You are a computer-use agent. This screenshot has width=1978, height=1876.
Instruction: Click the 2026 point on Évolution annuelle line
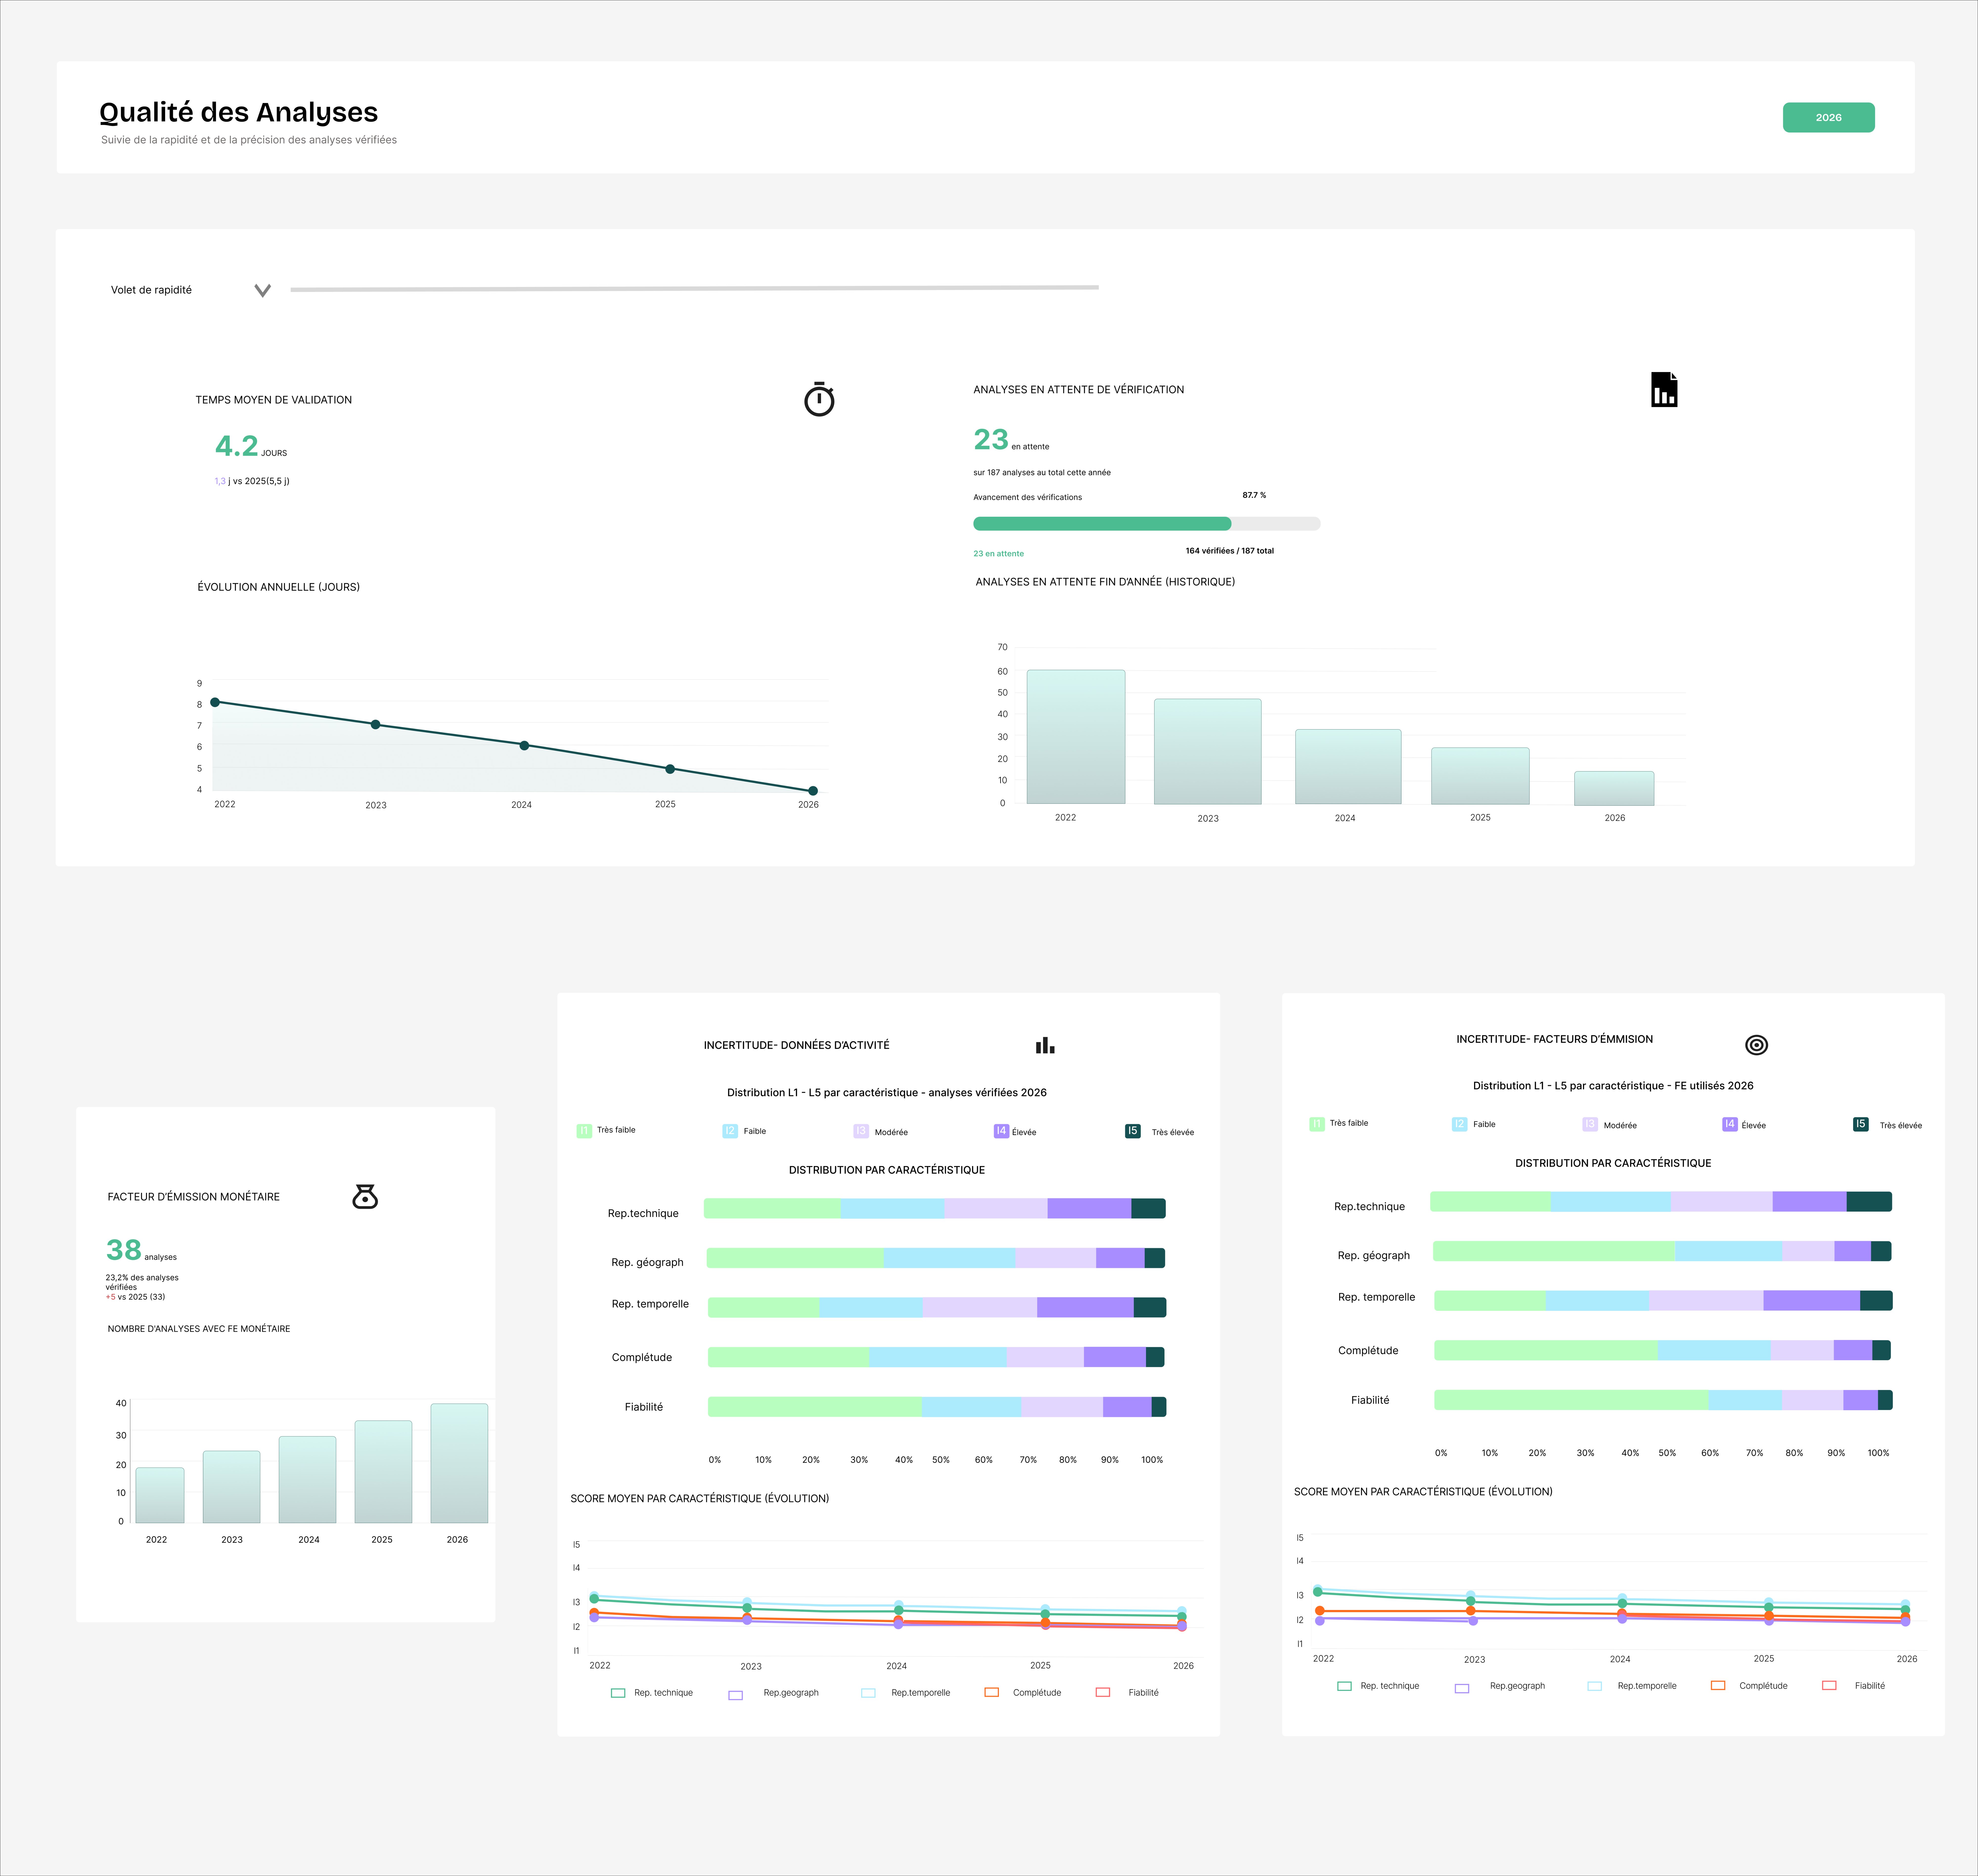point(813,791)
